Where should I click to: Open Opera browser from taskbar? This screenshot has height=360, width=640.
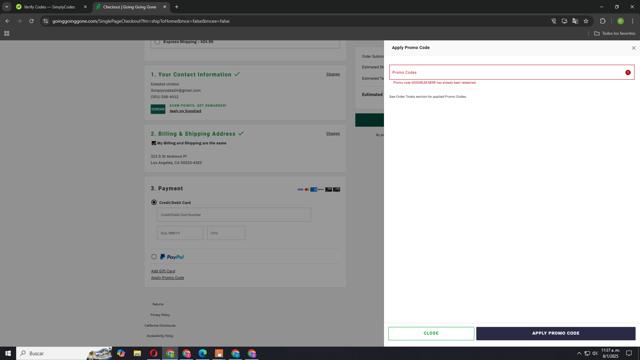(153, 353)
